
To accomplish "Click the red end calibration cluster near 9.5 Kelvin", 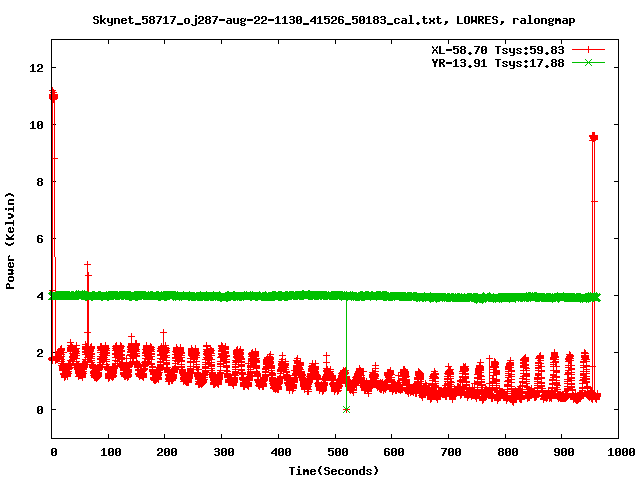I will pos(593,138).
